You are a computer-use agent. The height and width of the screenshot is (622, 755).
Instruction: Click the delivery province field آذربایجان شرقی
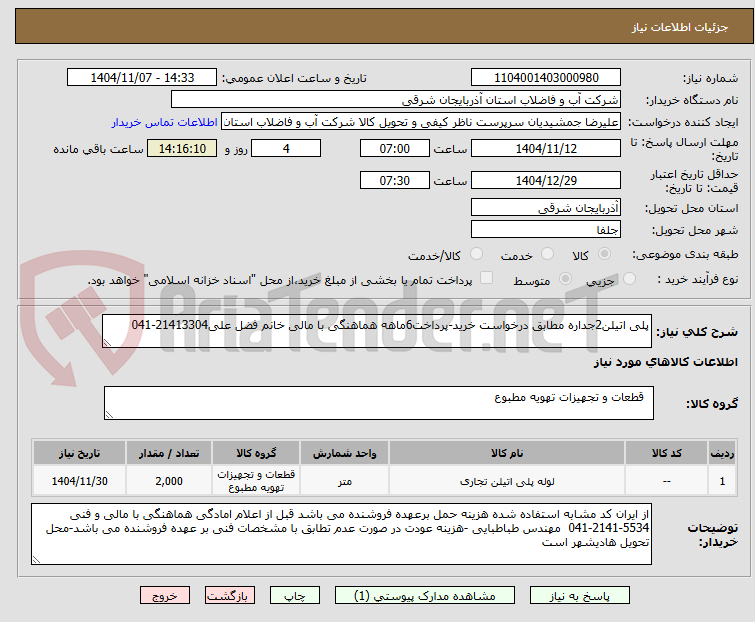(546, 207)
